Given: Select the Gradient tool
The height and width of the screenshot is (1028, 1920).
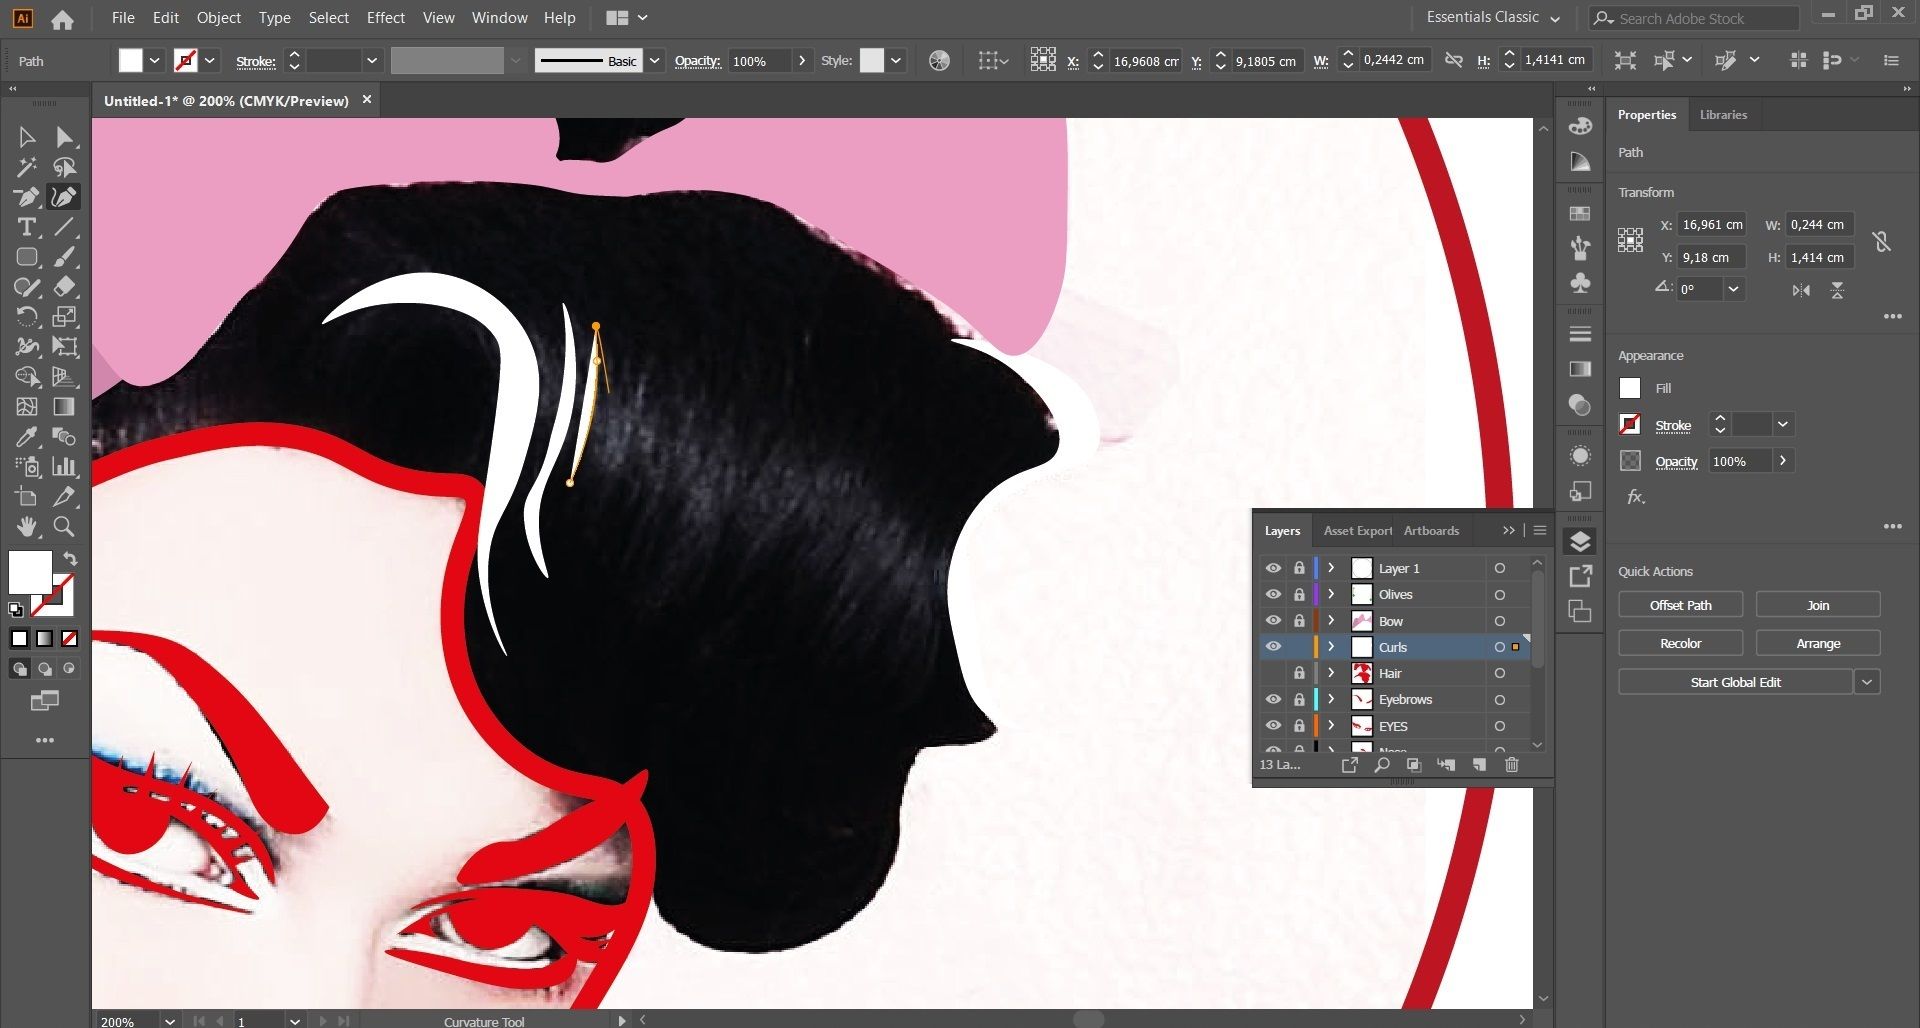Looking at the screenshot, I should pos(64,407).
